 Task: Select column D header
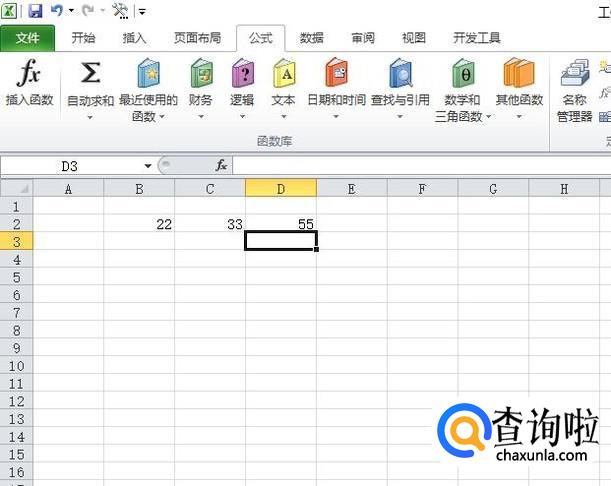[281, 189]
